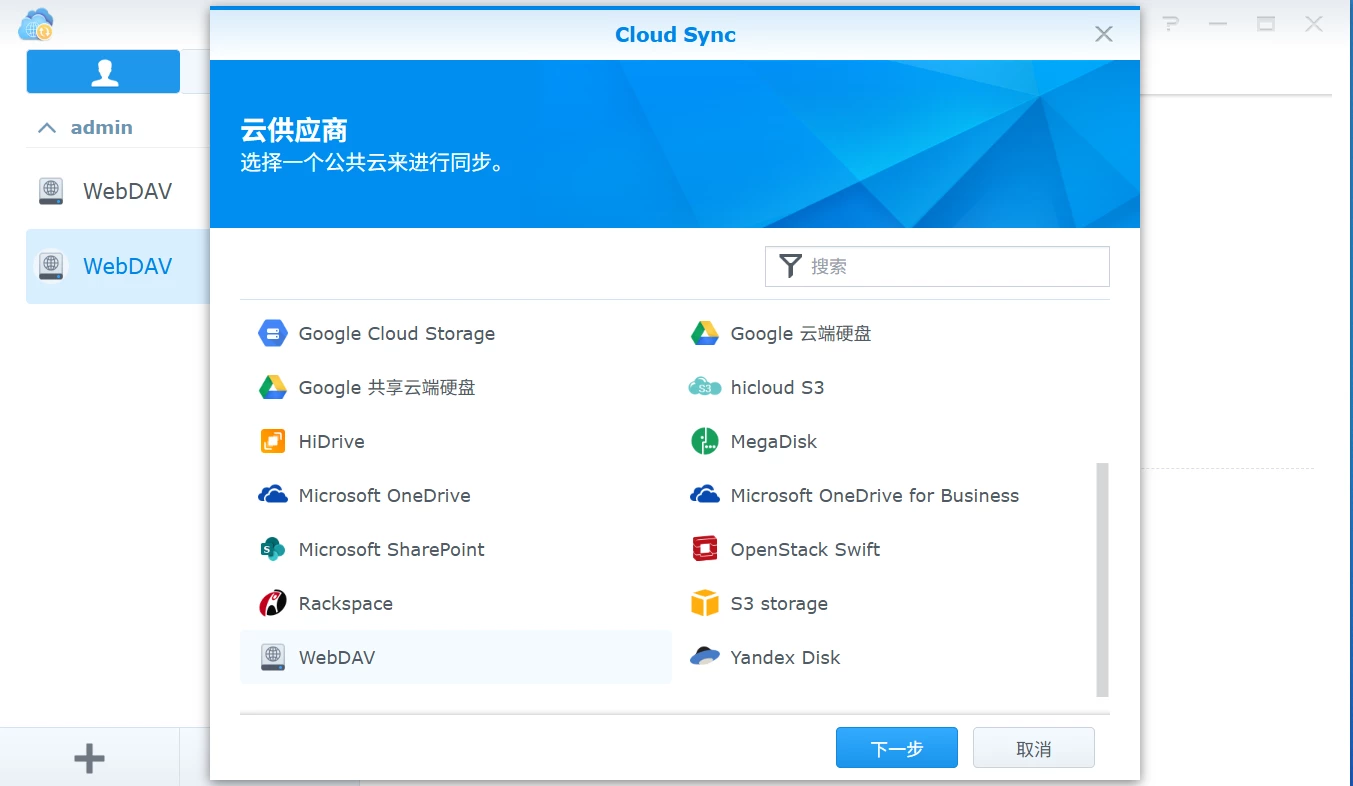Select the highlighted WebDAV connection in sidebar
Screen dimensions: 1353x786
pos(126,266)
